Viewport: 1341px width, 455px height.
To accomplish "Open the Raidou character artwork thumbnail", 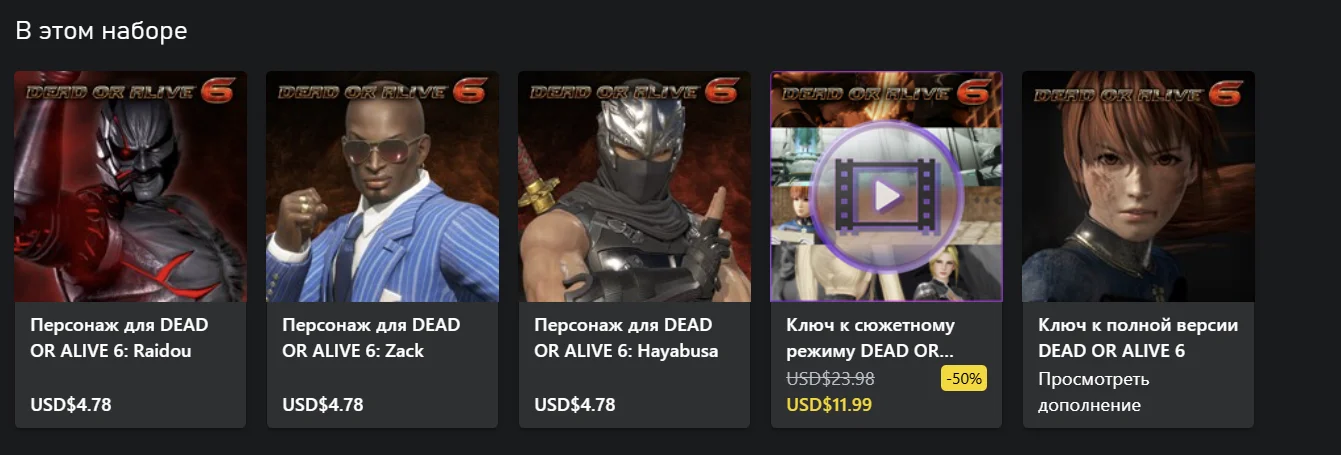I will [130, 187].
